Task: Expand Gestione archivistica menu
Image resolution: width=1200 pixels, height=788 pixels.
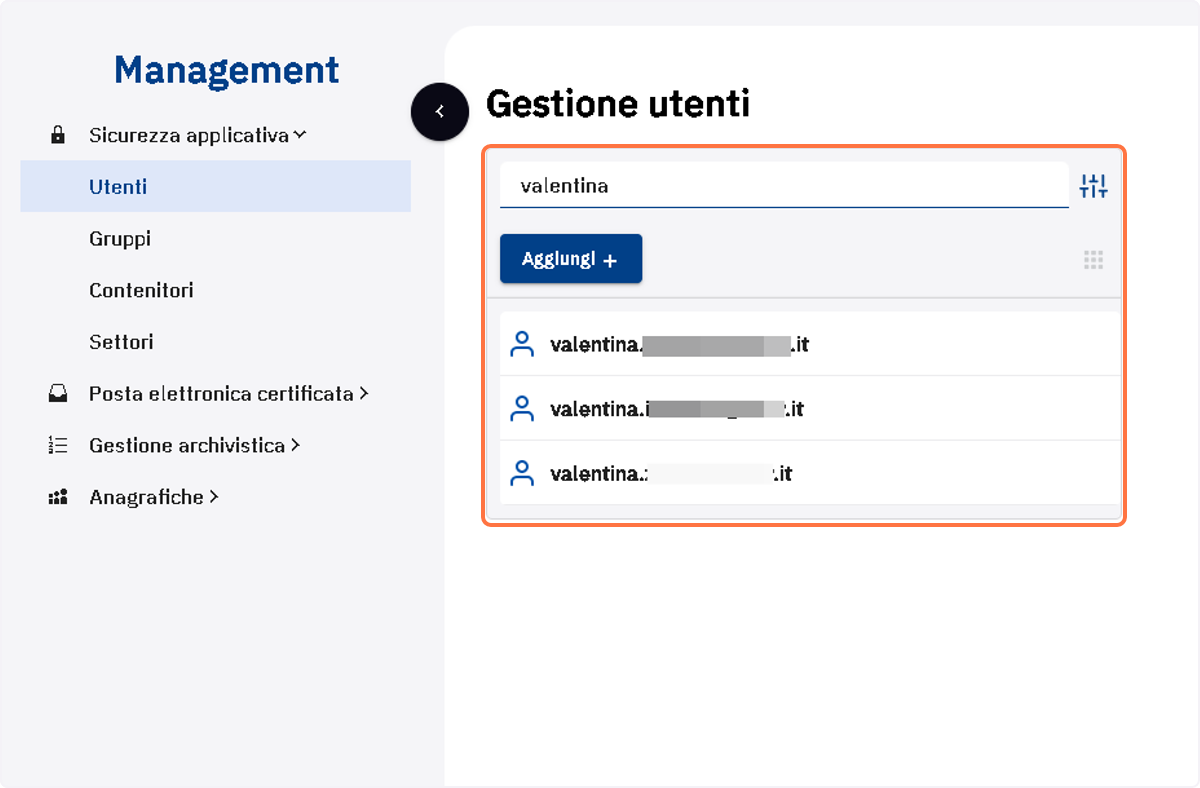Action: pos(195,446)
